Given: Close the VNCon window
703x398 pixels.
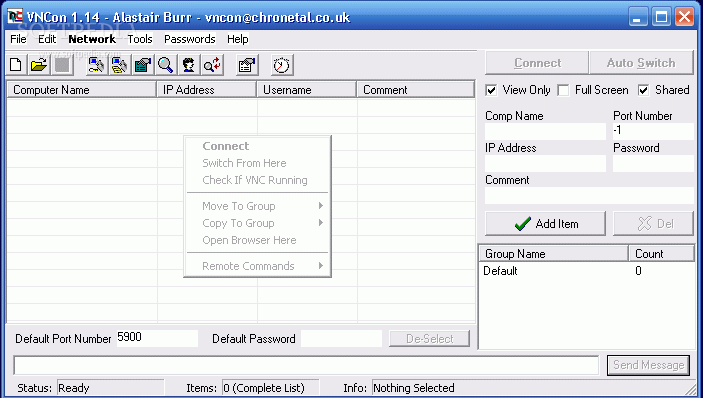Looking at the screenshot, I should tap(685, 17).
